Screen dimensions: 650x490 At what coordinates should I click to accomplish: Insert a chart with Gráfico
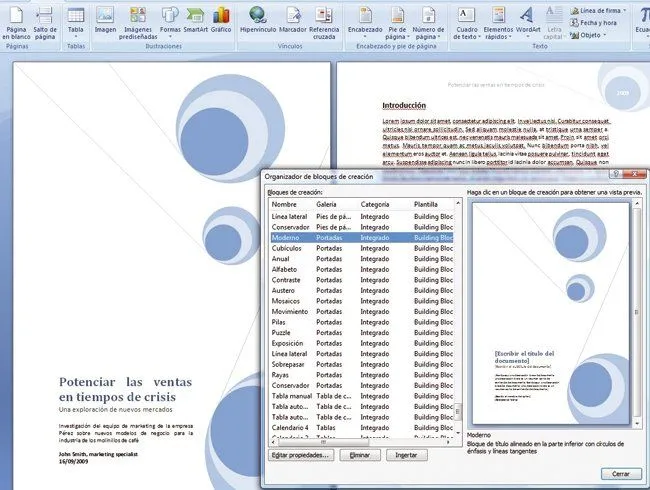point(221,21)
